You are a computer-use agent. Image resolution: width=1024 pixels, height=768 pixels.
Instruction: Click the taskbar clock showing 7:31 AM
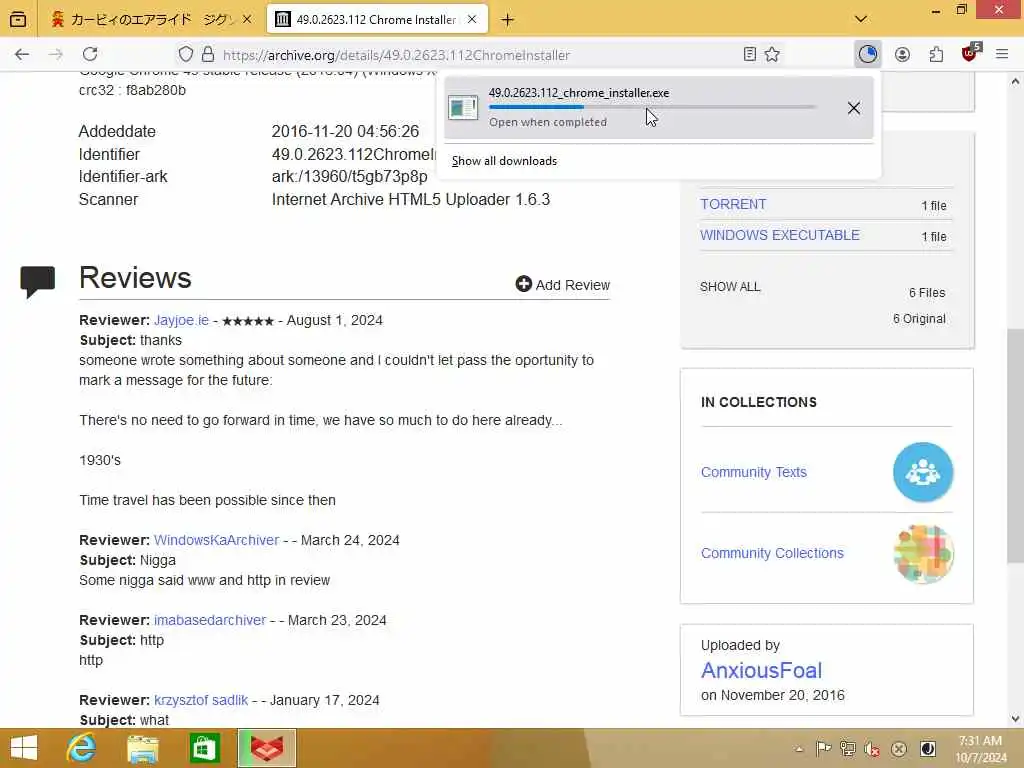[x=980, y=749]
